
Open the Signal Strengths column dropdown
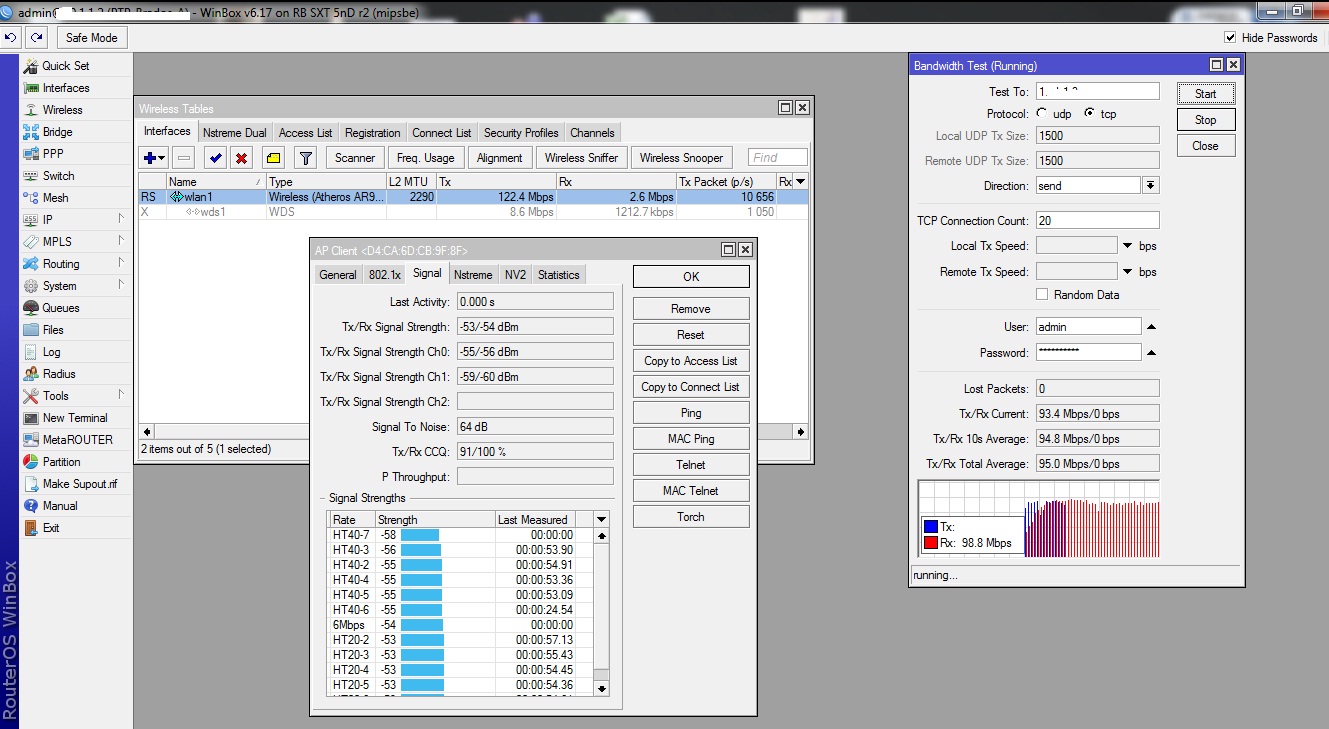(x=601, y=520)
